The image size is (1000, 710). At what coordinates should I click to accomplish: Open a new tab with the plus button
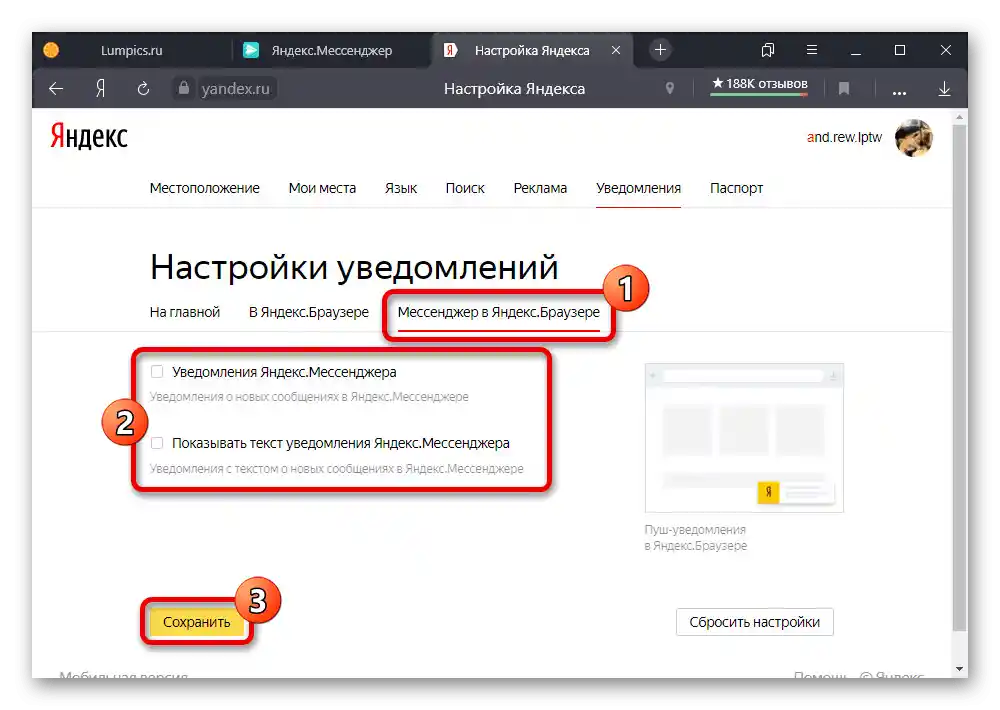click(660, 50)
